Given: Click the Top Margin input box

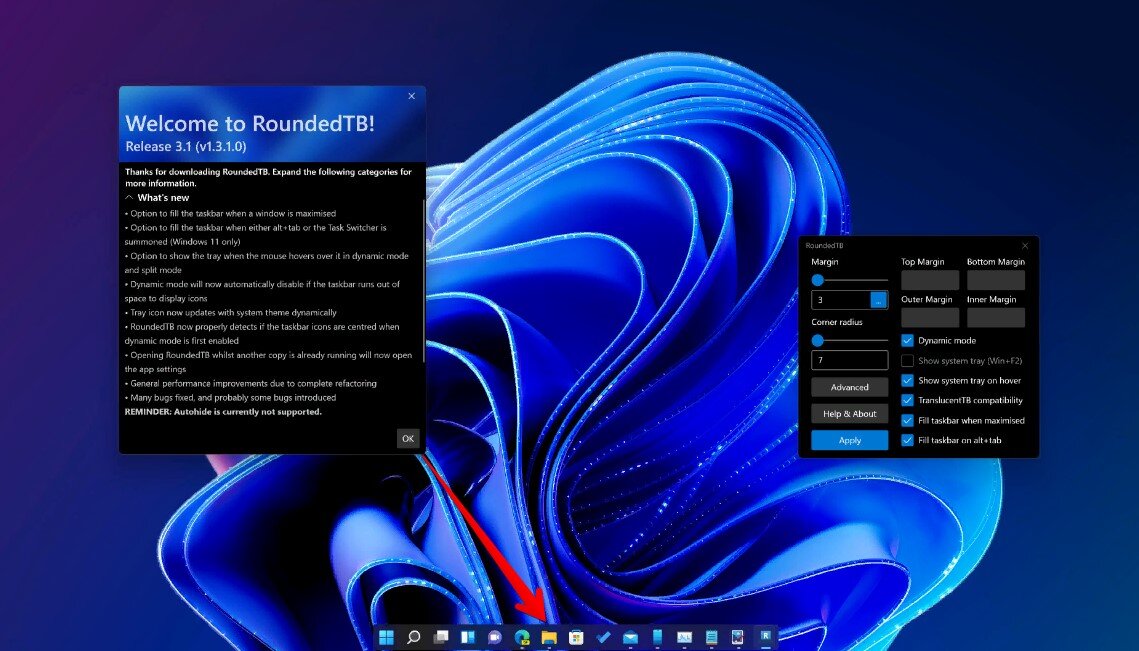Looking at the screenshot, I should tap(930, 280).
